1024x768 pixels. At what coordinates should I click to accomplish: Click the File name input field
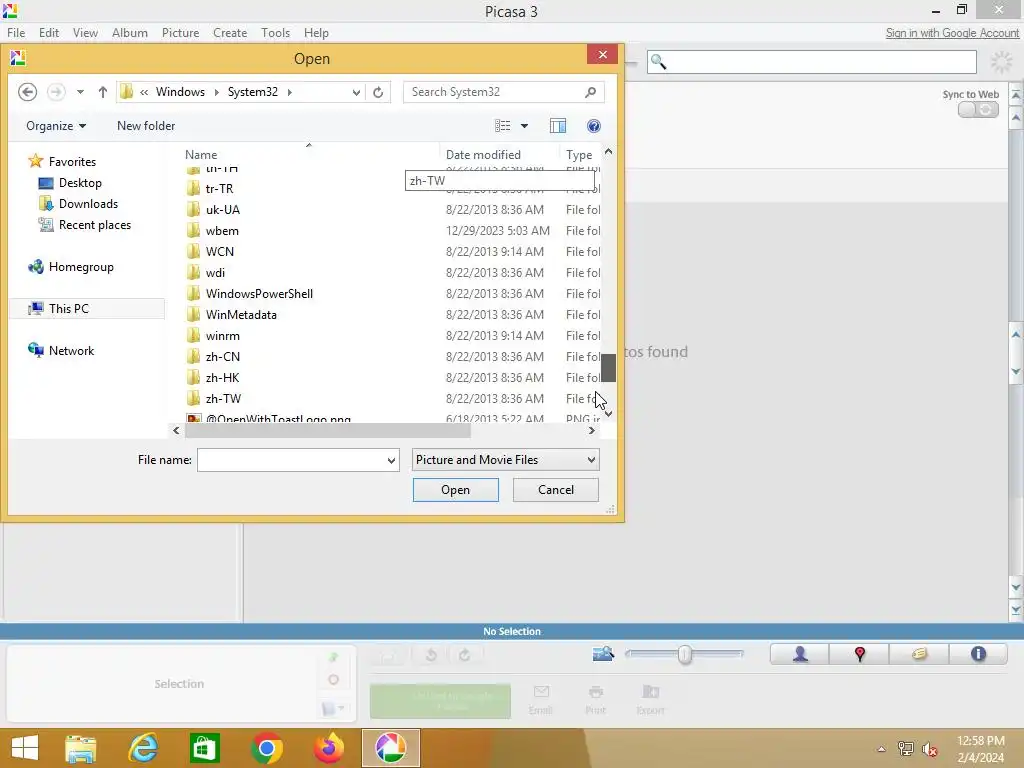(x=291, y=460)
